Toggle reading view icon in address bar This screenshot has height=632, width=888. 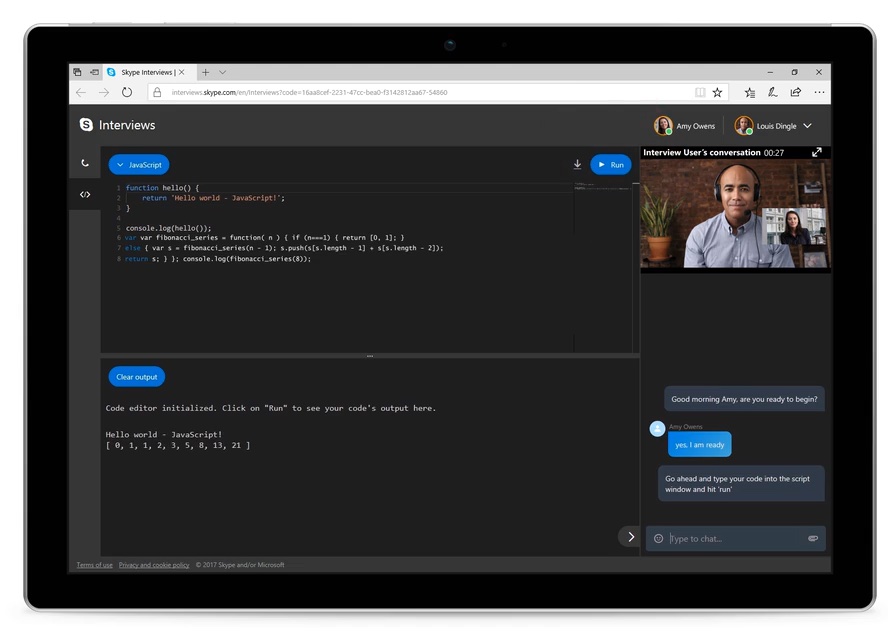(700, 92)
